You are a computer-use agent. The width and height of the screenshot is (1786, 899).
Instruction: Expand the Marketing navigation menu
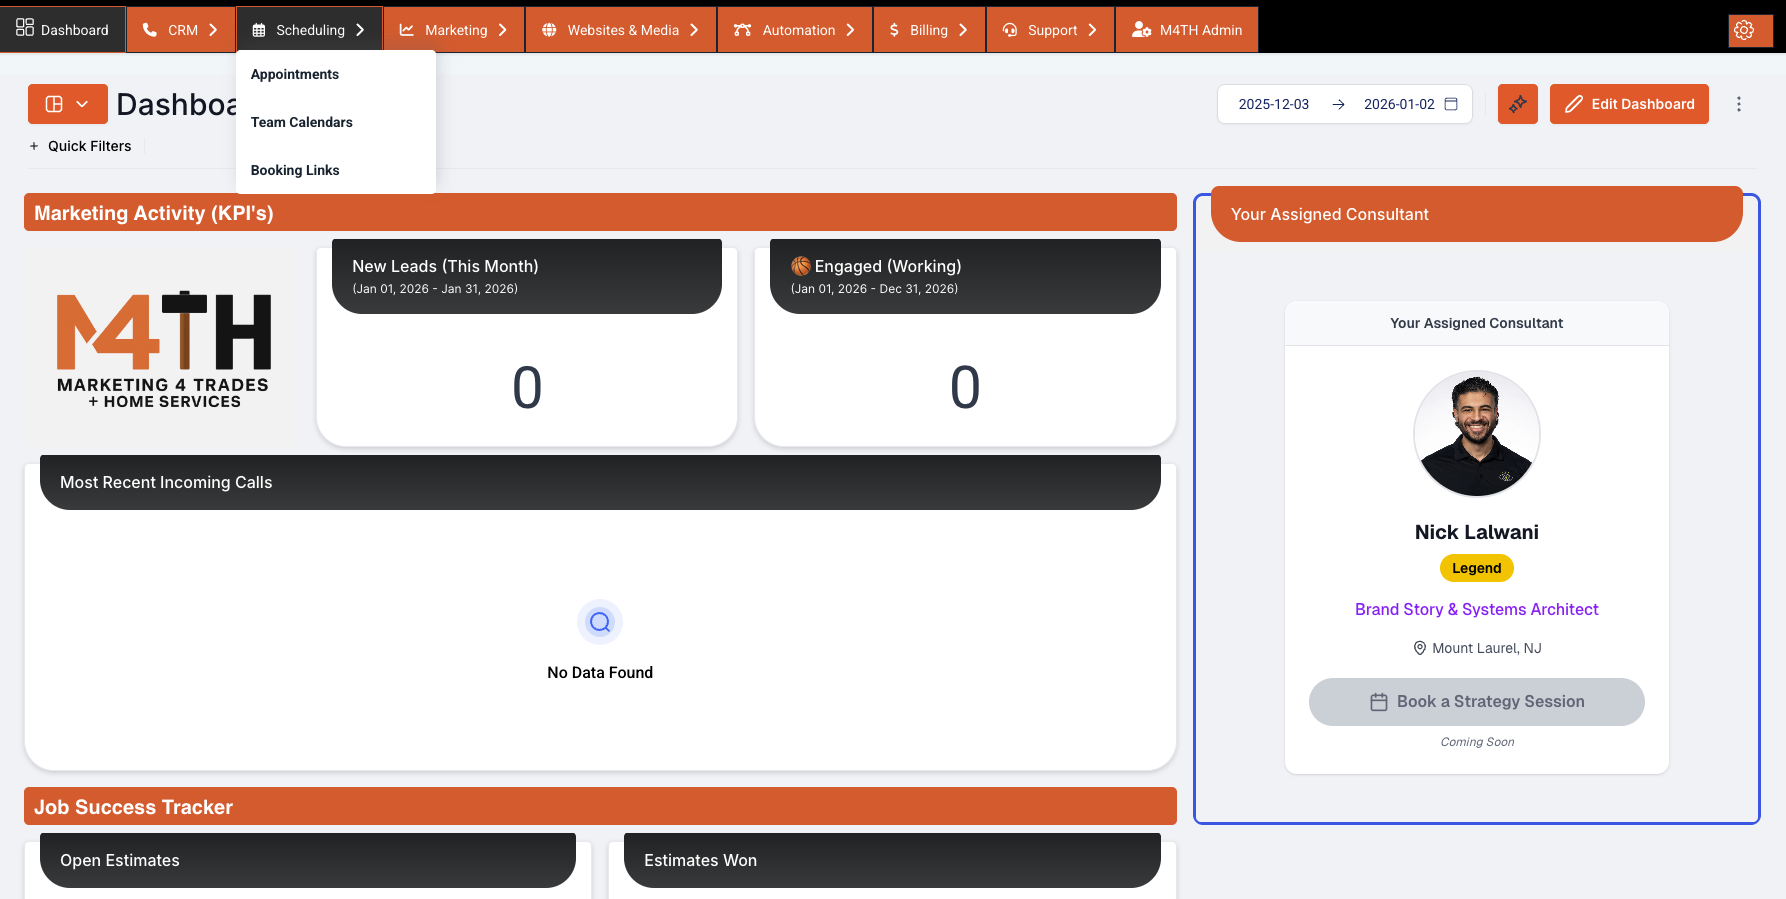[454, 30]
